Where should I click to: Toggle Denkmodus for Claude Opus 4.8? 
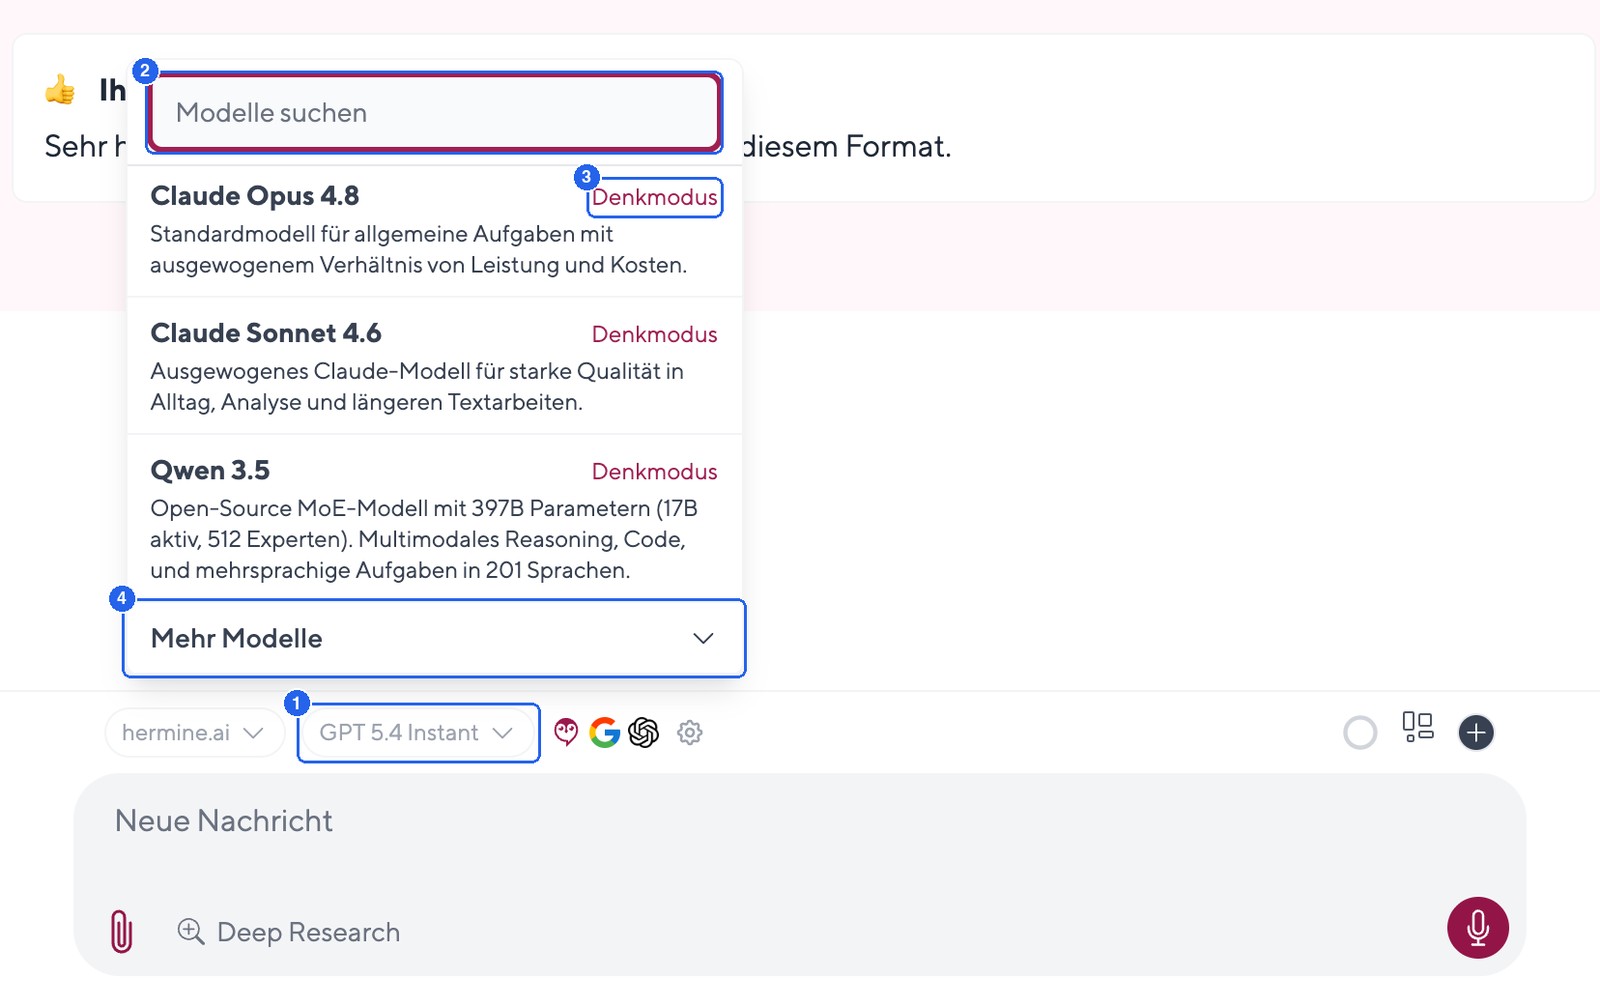(655, 198)
